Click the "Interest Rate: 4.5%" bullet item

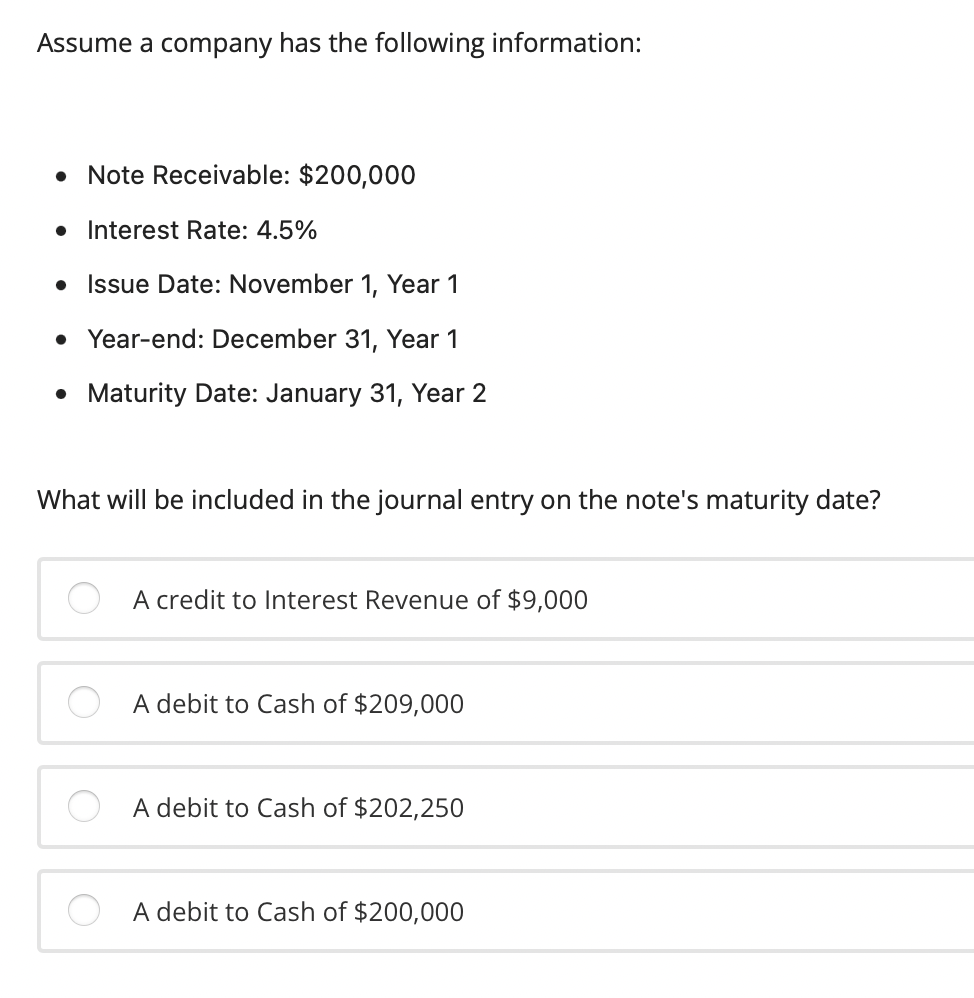202,230
